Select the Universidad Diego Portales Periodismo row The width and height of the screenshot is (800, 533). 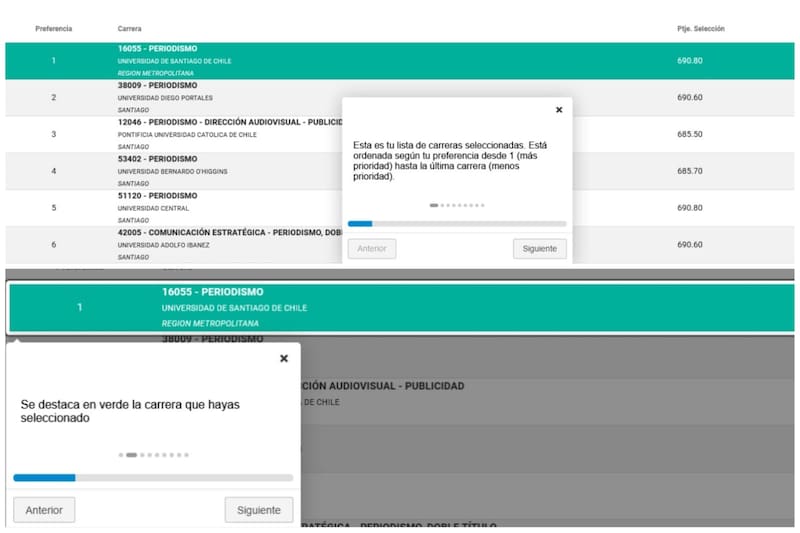pos(200,97)
